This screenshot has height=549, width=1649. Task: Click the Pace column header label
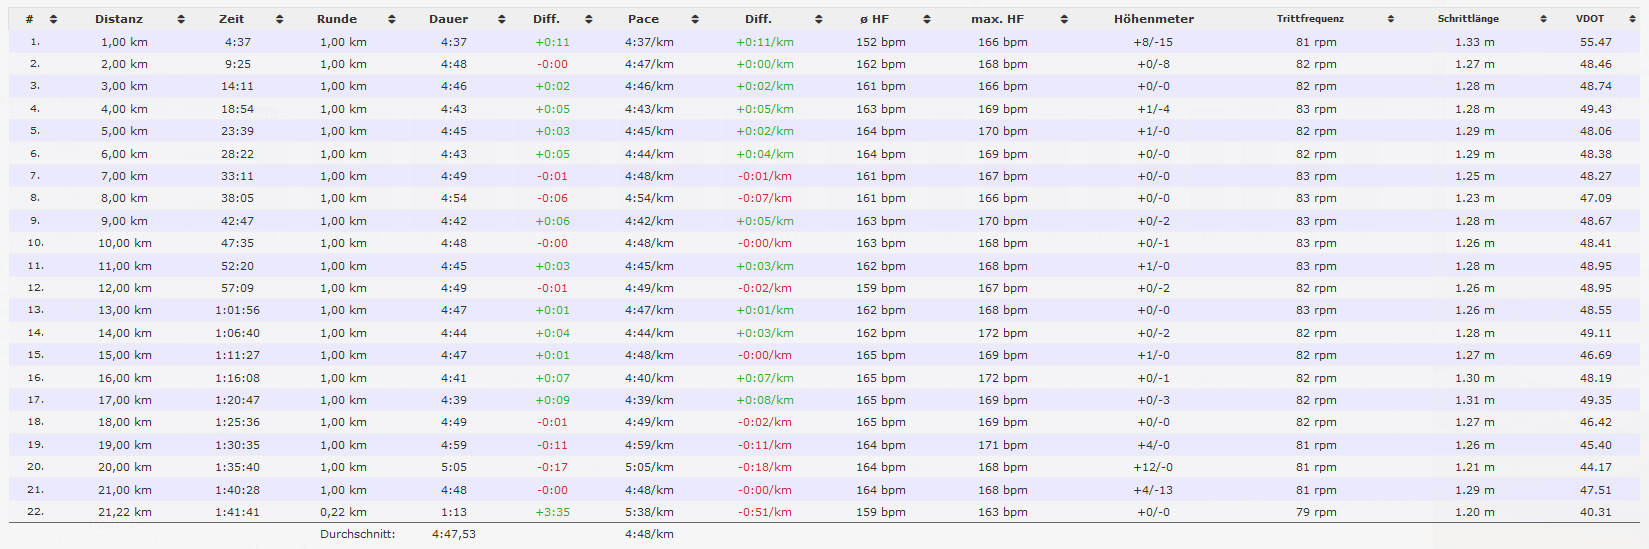(643, 19)
